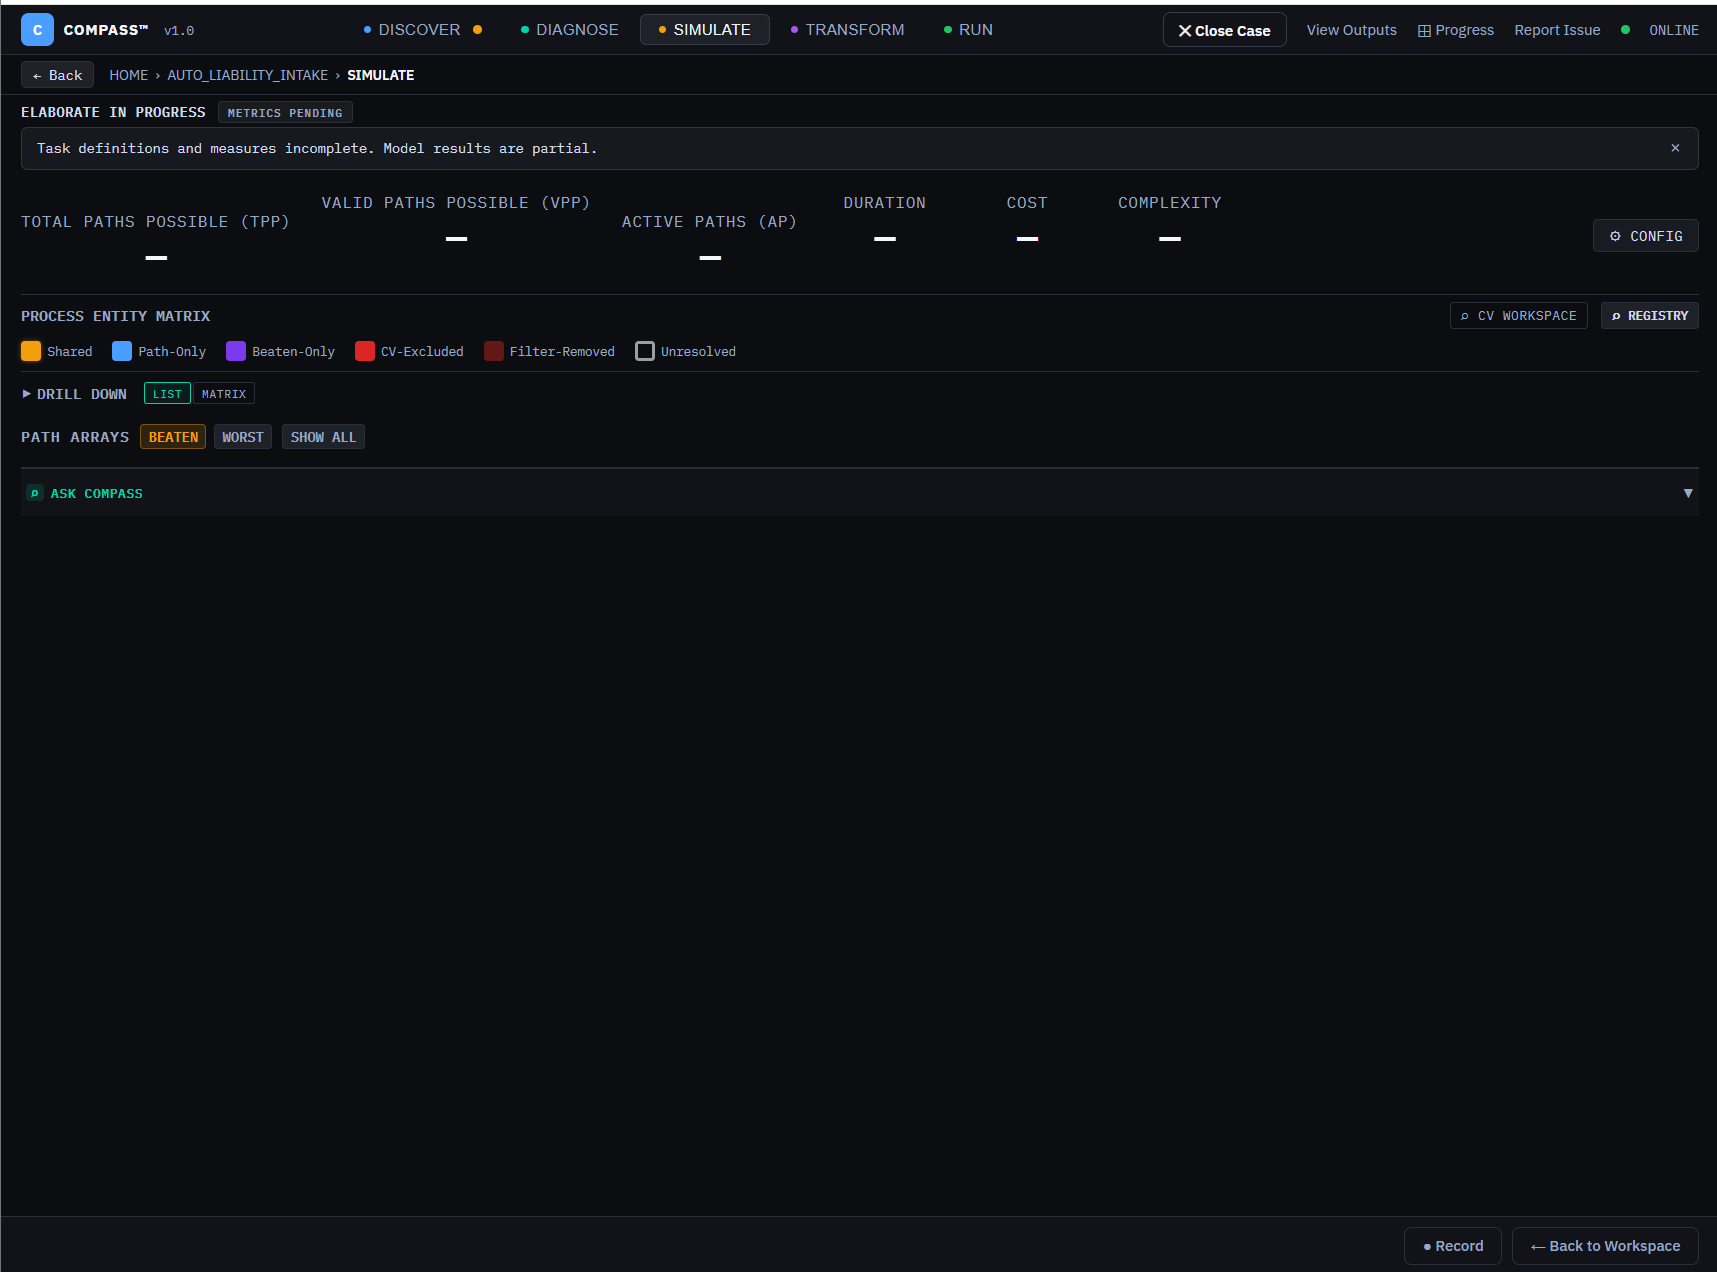
Task: Click the COMPLEXITY metric label
Action: tap(1169, 203)
